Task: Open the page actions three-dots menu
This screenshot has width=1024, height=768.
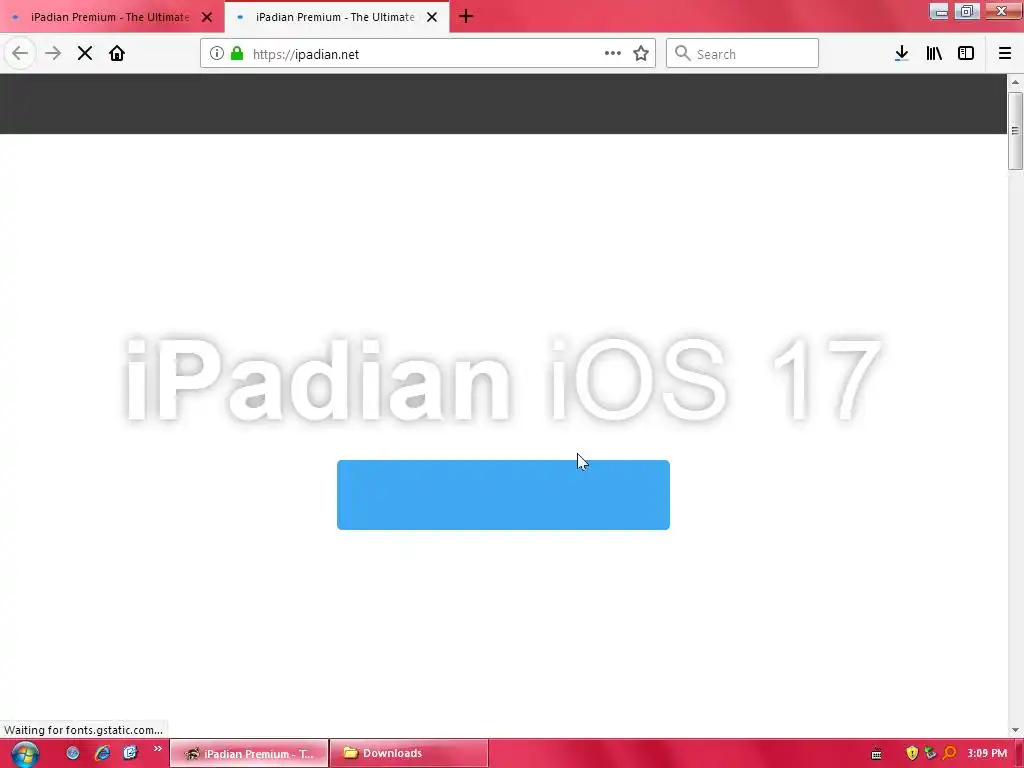Action: tap(613, 54)
